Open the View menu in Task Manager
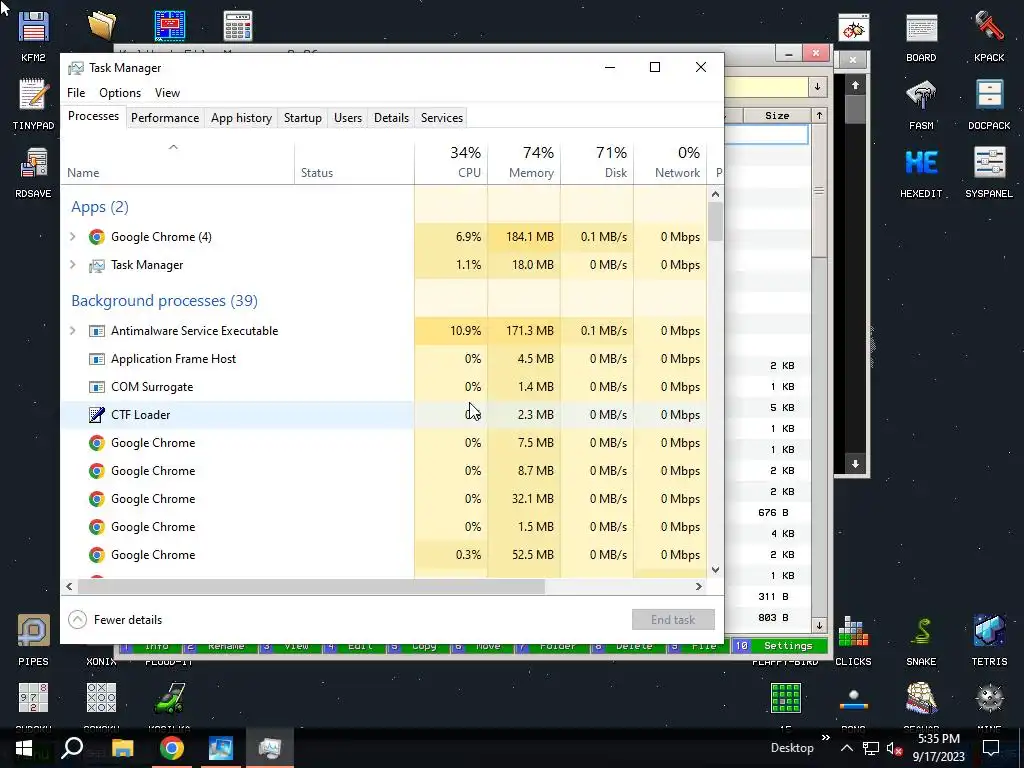This screenshot has height=768, width=1024. [x=167, y=93]
